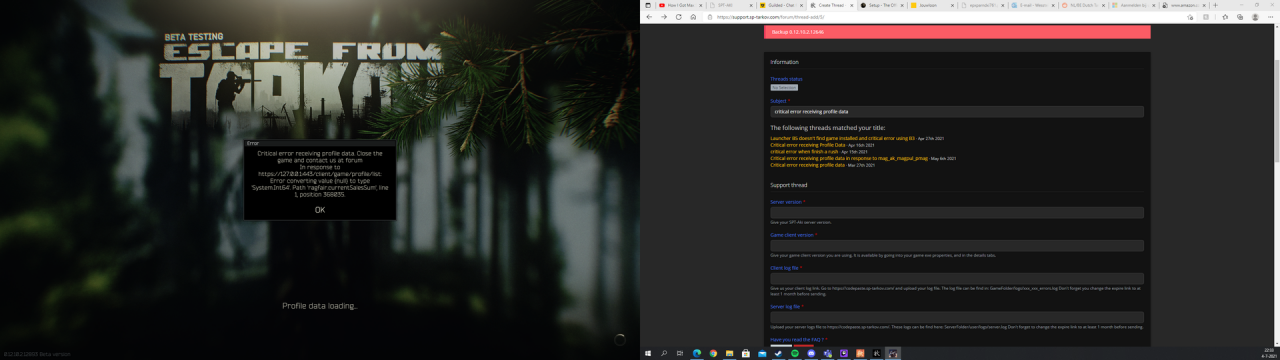Click the red backup notice banner
Screen dimensions: 1280x360
[957, 32]
